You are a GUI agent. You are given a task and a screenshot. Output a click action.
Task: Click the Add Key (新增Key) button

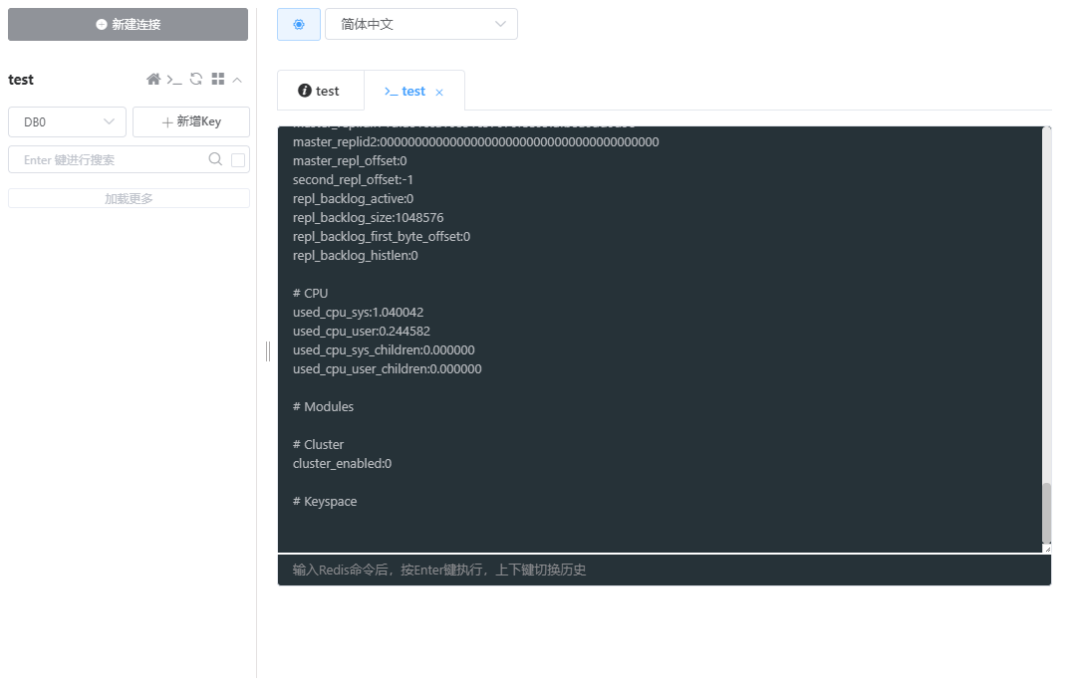coord(191,122)
